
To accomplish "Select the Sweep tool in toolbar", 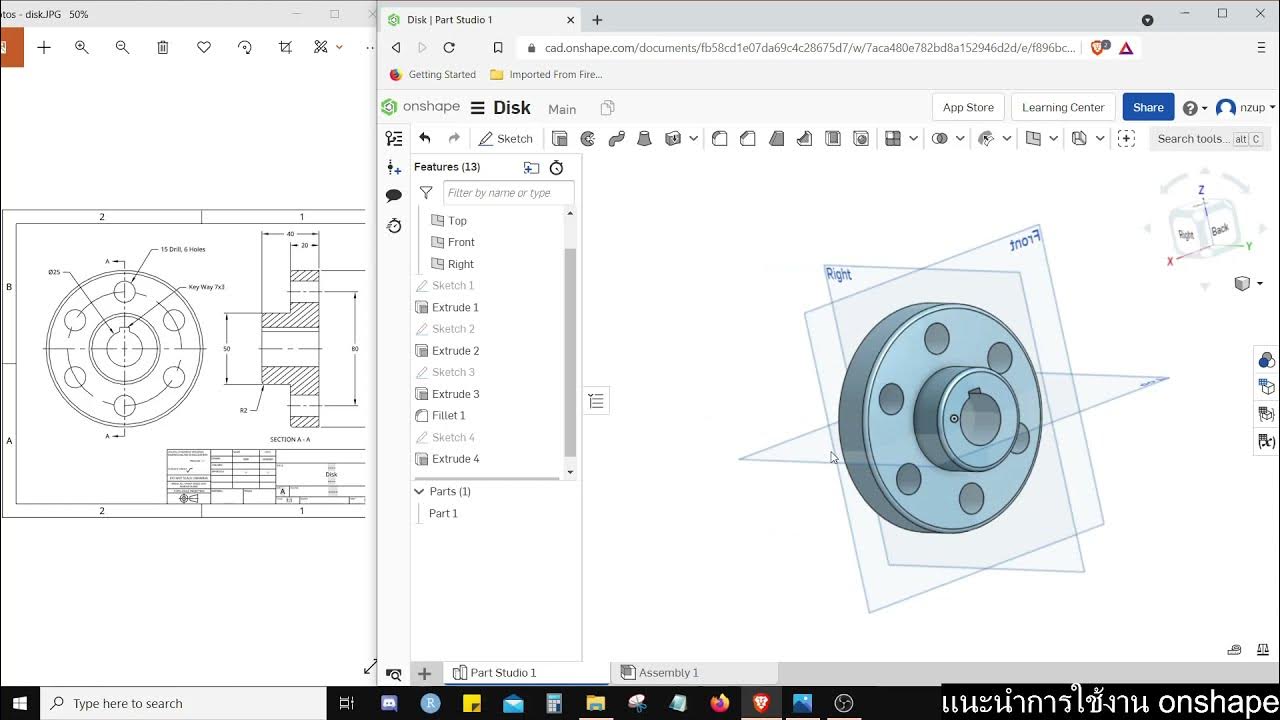I will pyautogui.click(x=616, y=139).
